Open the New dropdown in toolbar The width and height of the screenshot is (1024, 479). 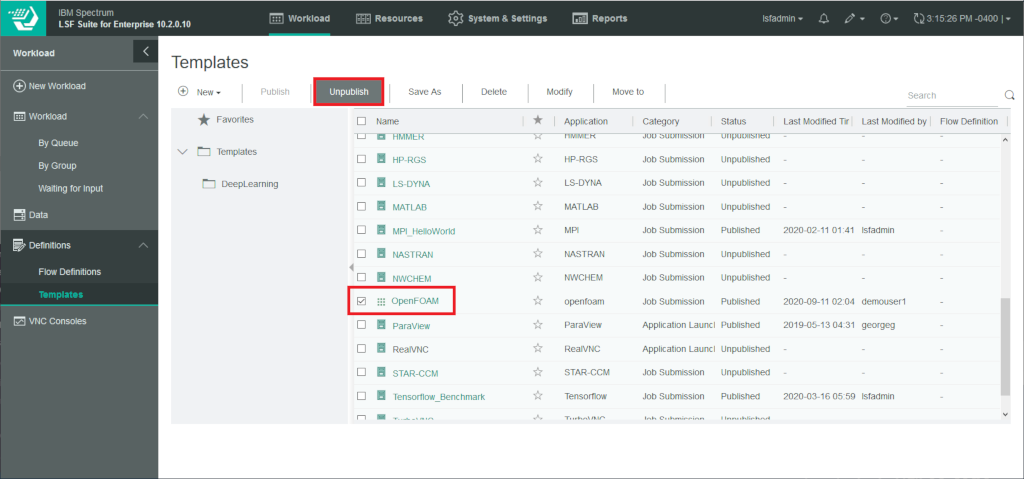(200, 92)
